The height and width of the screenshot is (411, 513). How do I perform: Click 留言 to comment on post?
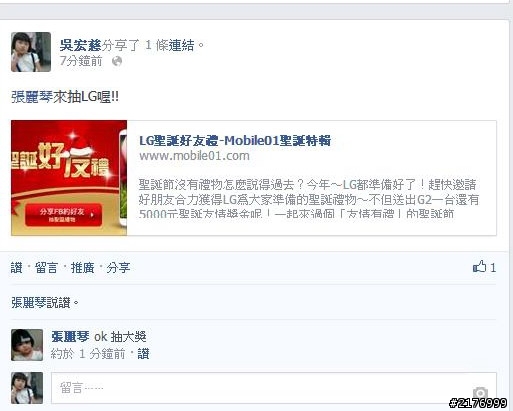point(46,268)
